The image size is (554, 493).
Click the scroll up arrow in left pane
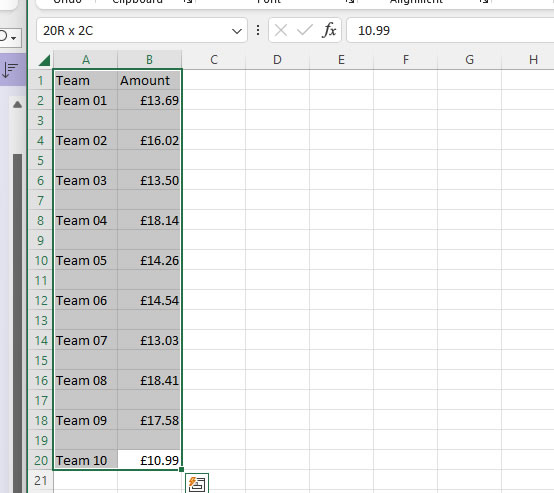(x=17, y=105)
